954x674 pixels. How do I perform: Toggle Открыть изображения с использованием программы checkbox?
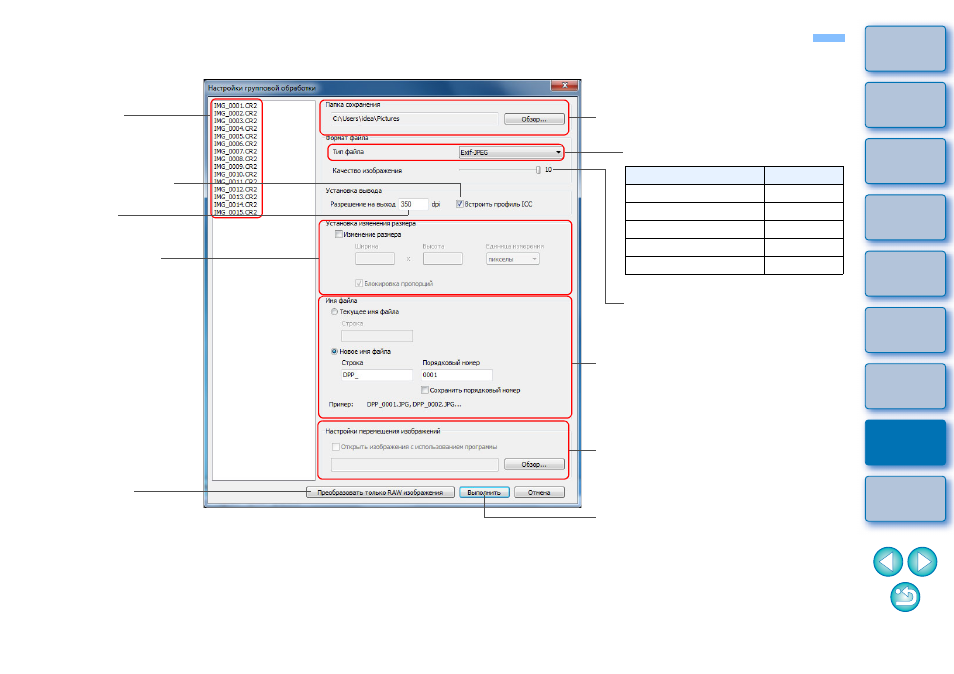(336, 447)
